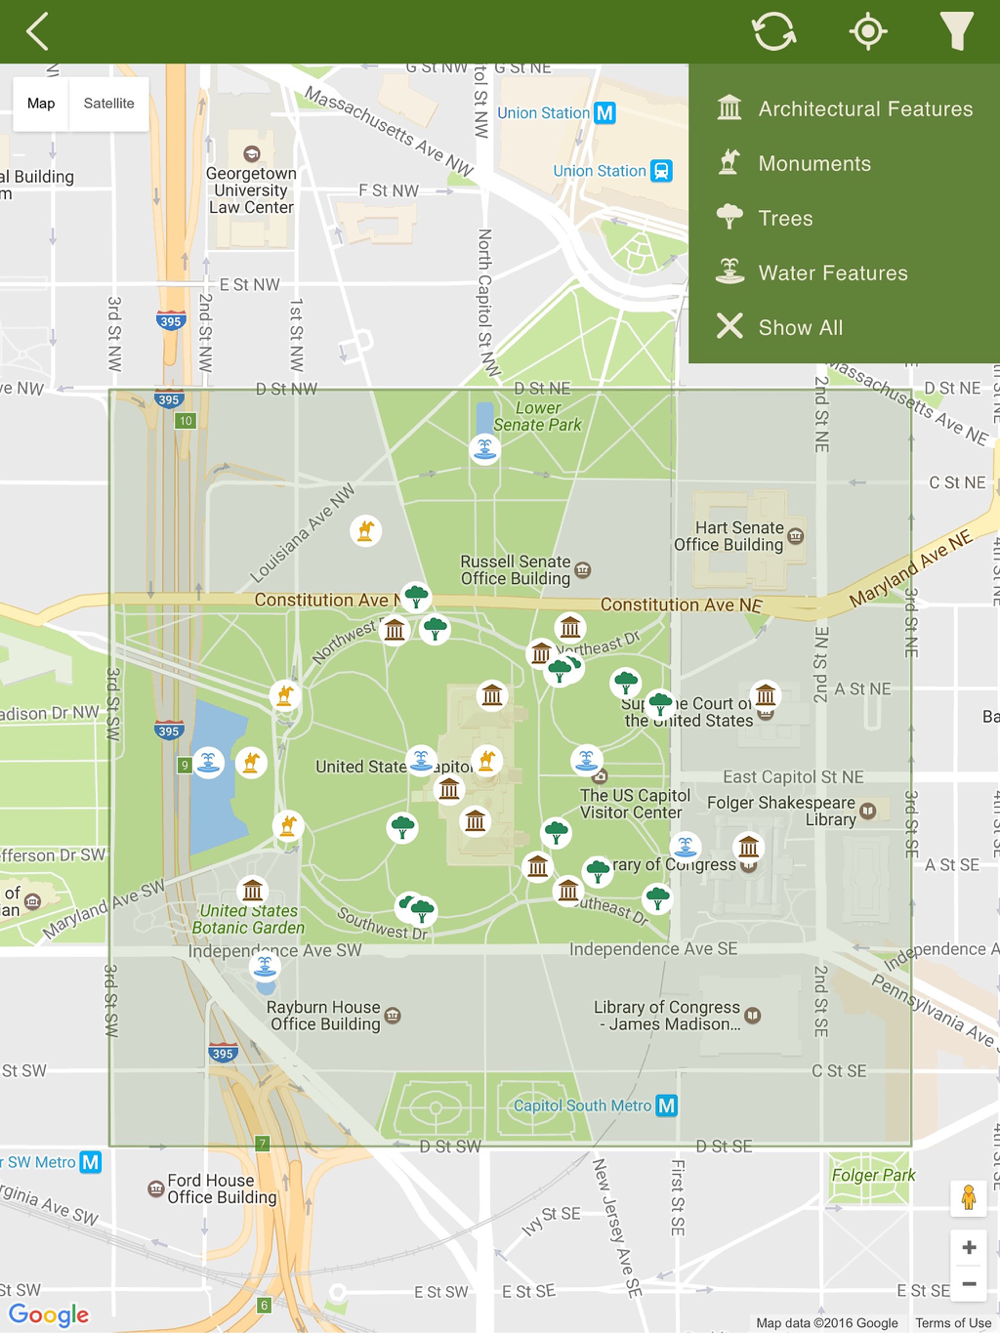Select United States Botanic Garden label
The width and height of the screenshot is (1000, 1334).
pos(251,919)
